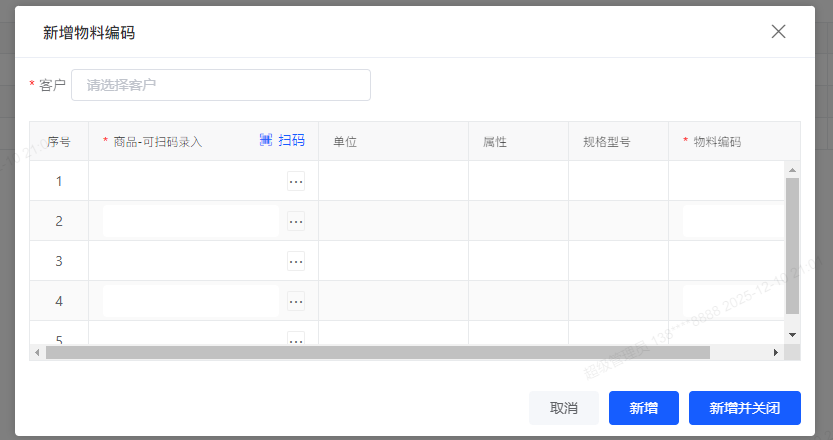Open product picker ellipsis in row 2
Screen dimensions: 833x440
(296, 221)
